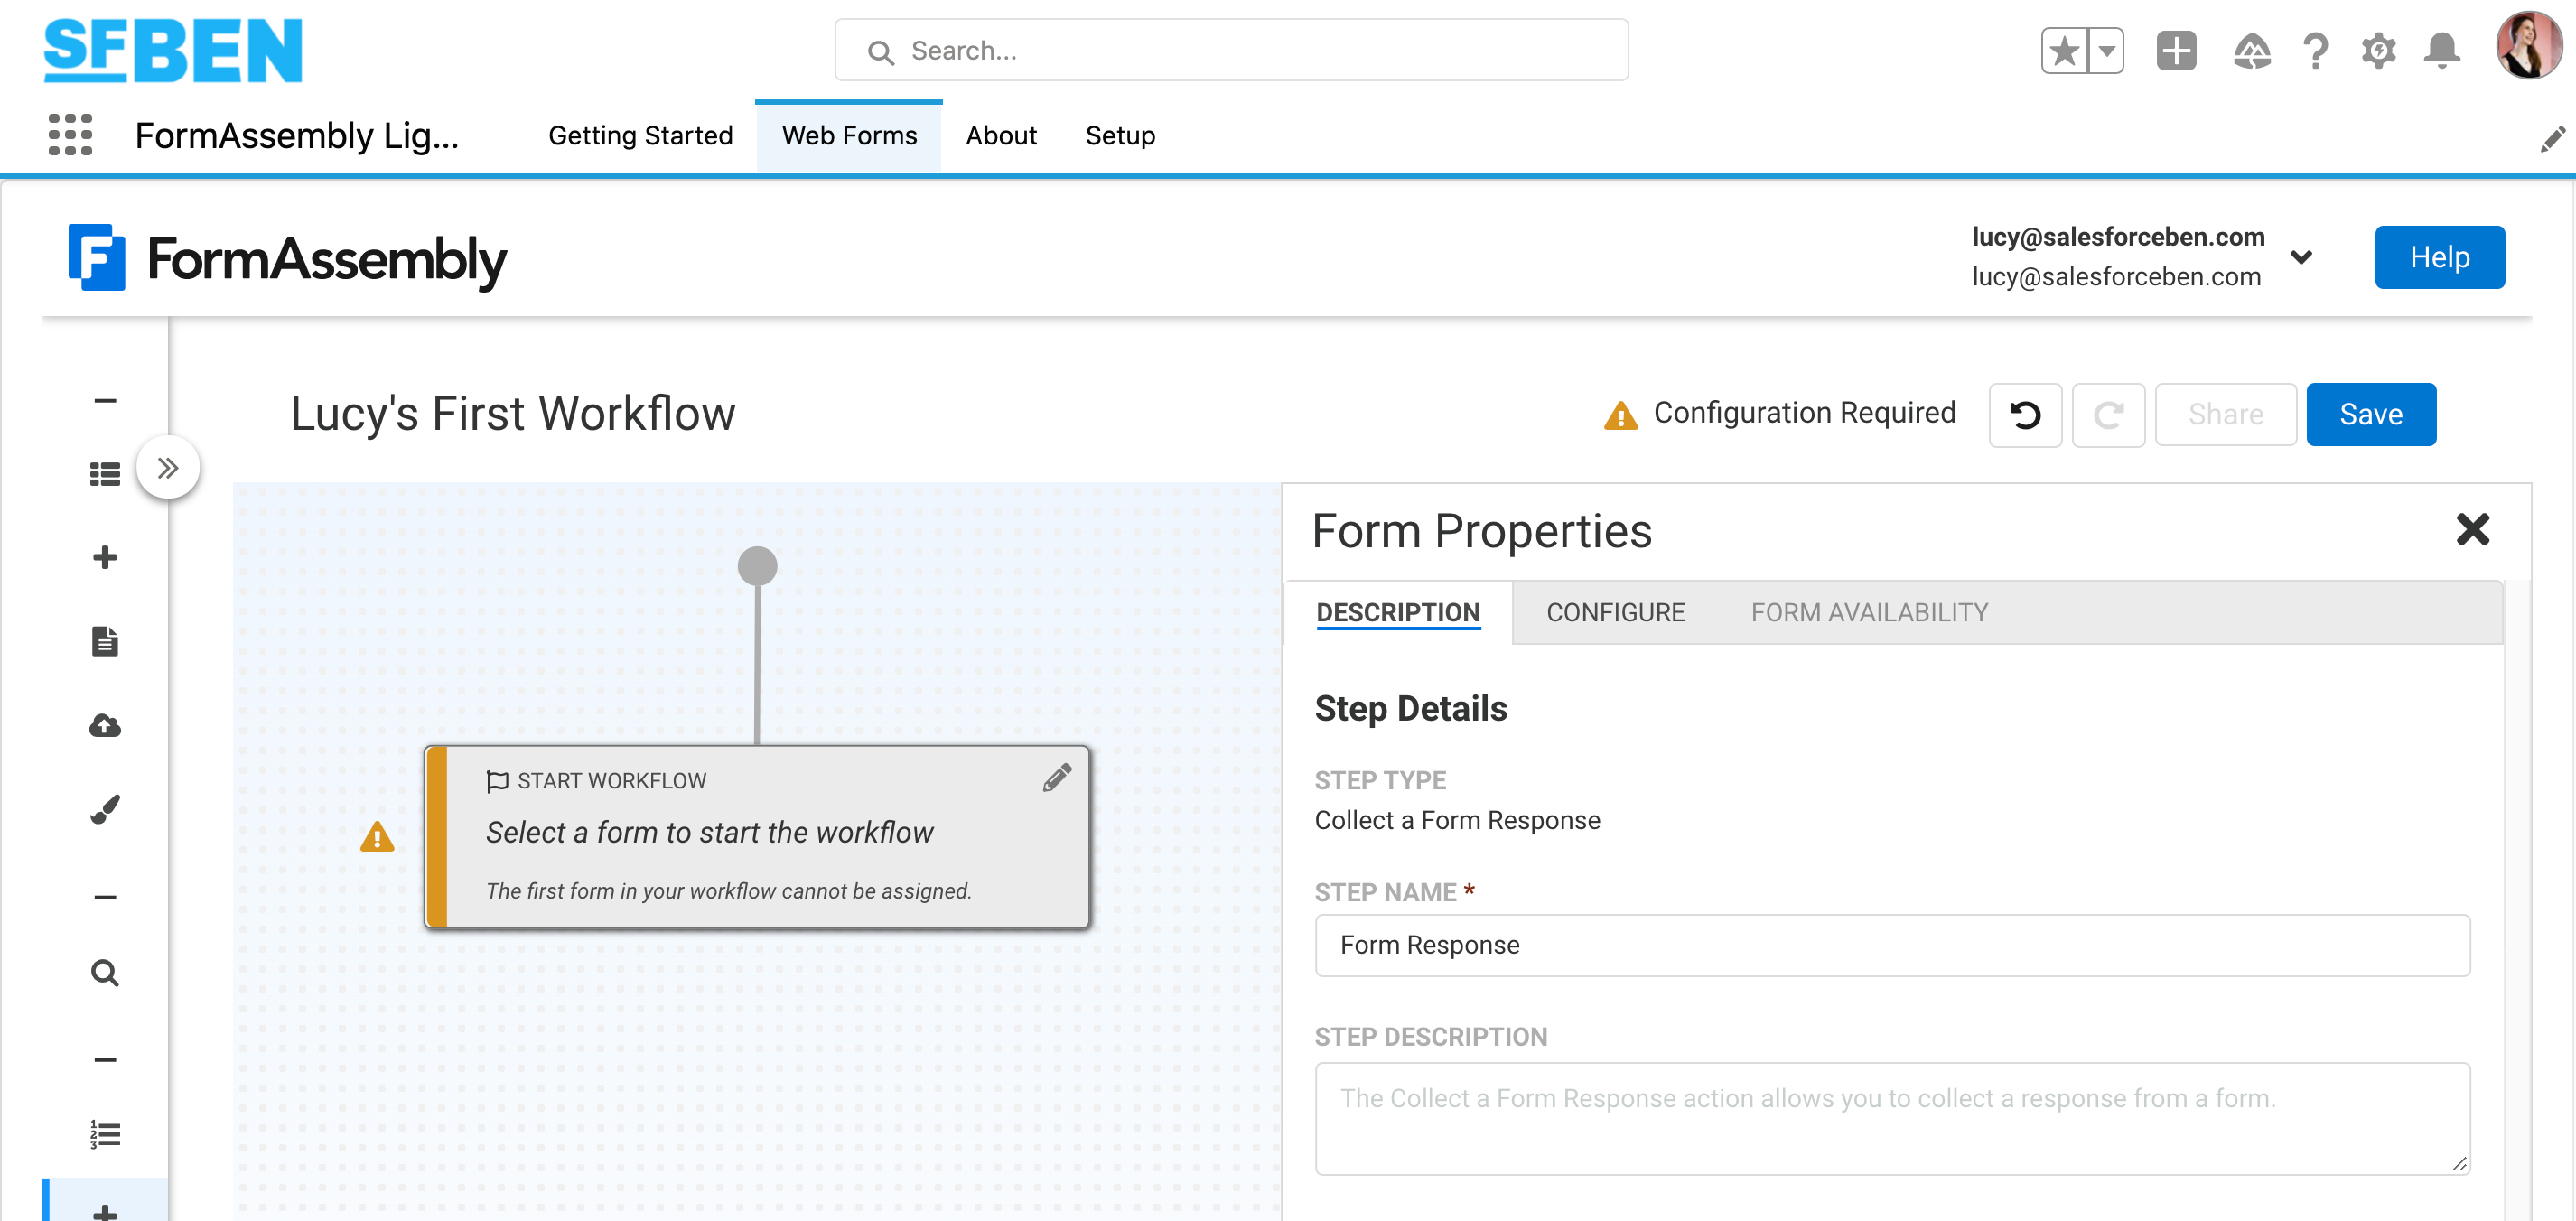This screenshot has height=1221, width=2576.
Task: Open the favorites list dropdown arrow
Action: click(x=2106, y=51)
